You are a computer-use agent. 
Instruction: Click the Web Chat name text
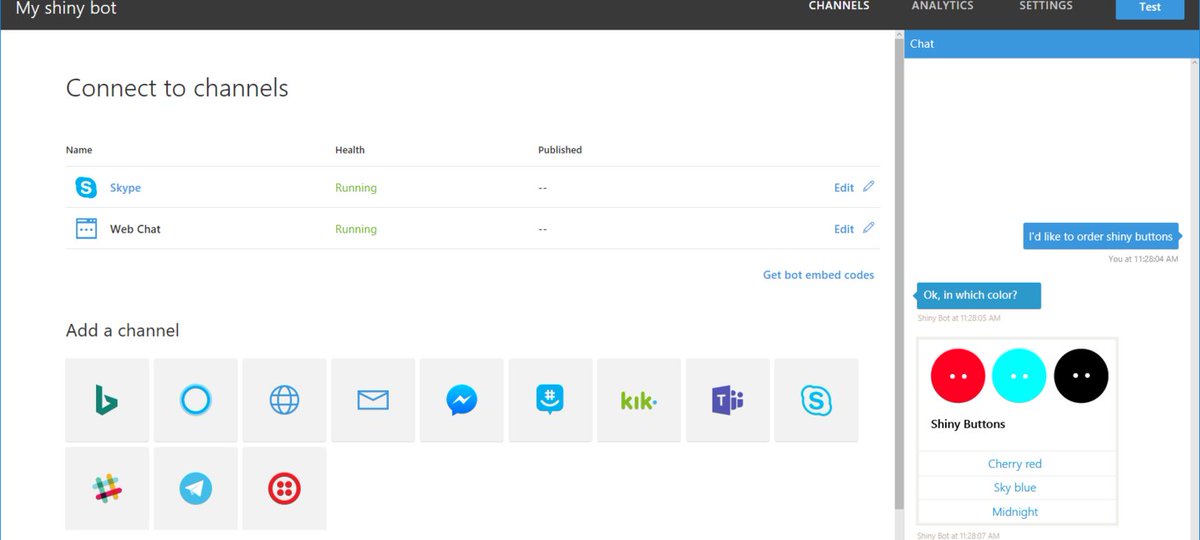[x=135, y=229]
